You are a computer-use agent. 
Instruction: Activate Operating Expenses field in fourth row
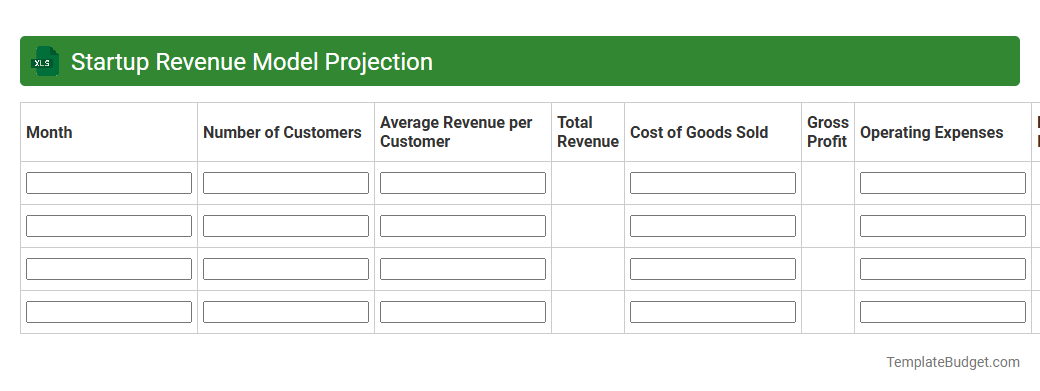coord(943,312)
